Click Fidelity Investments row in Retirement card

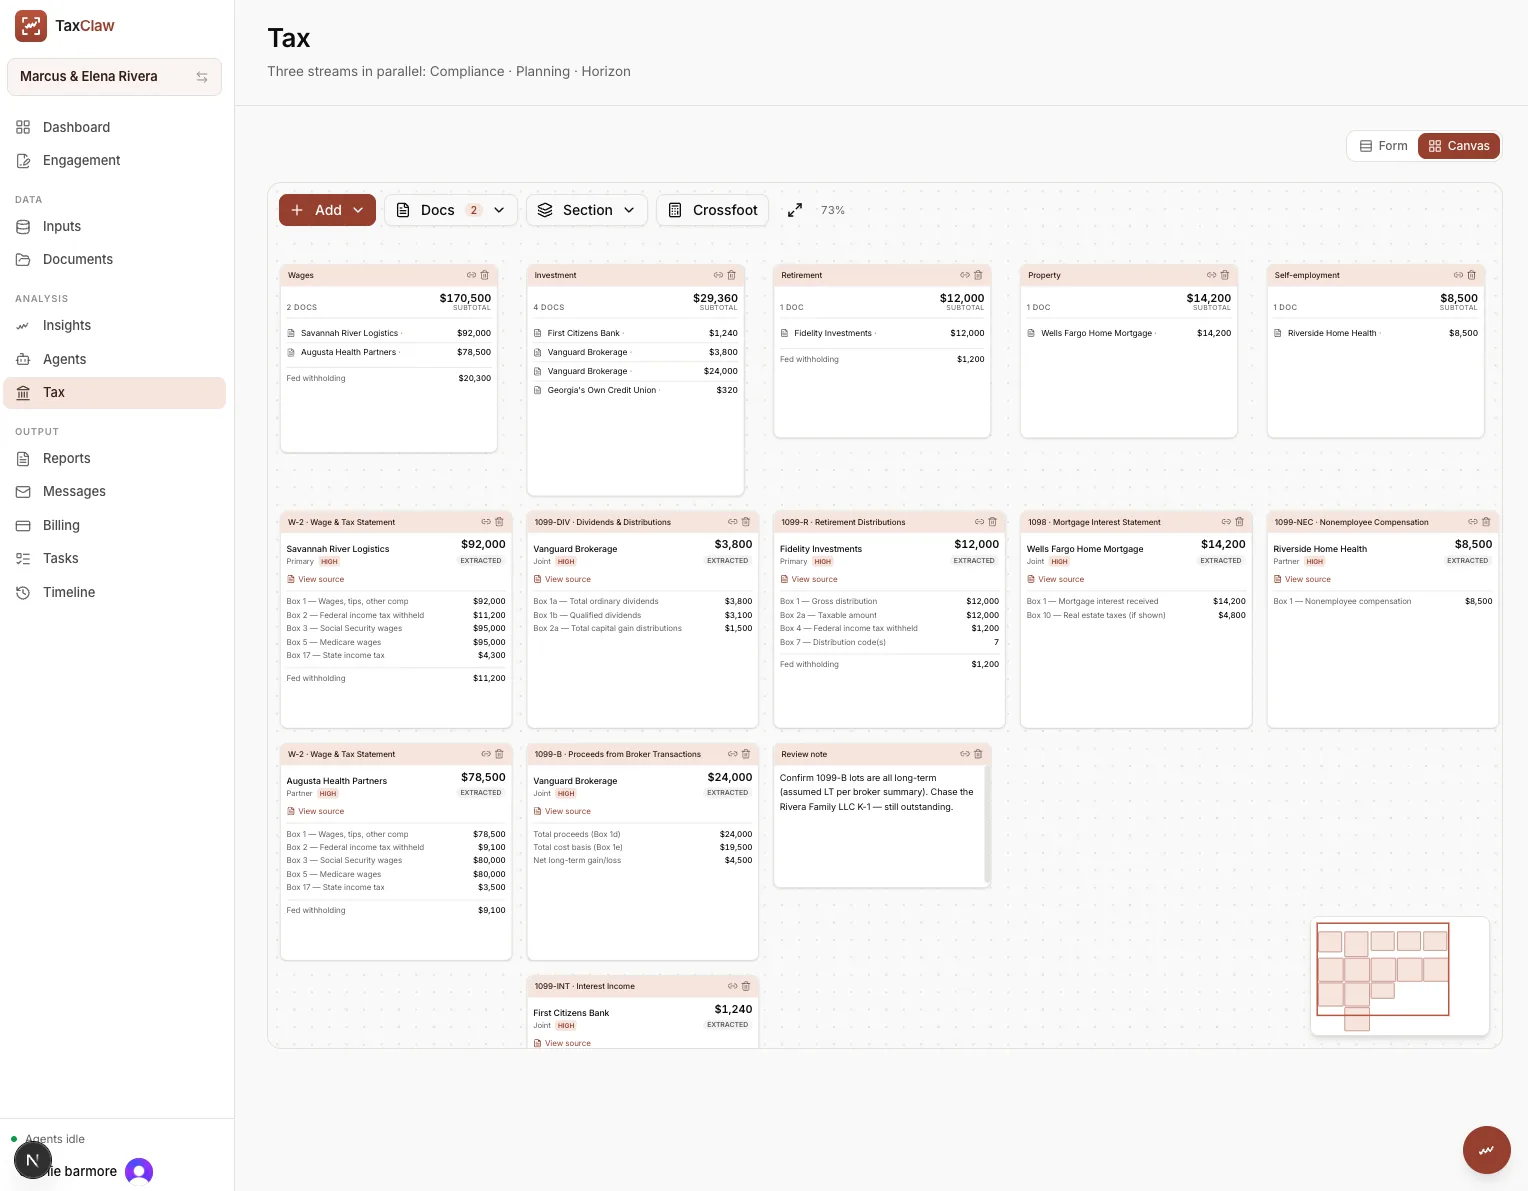882,333
